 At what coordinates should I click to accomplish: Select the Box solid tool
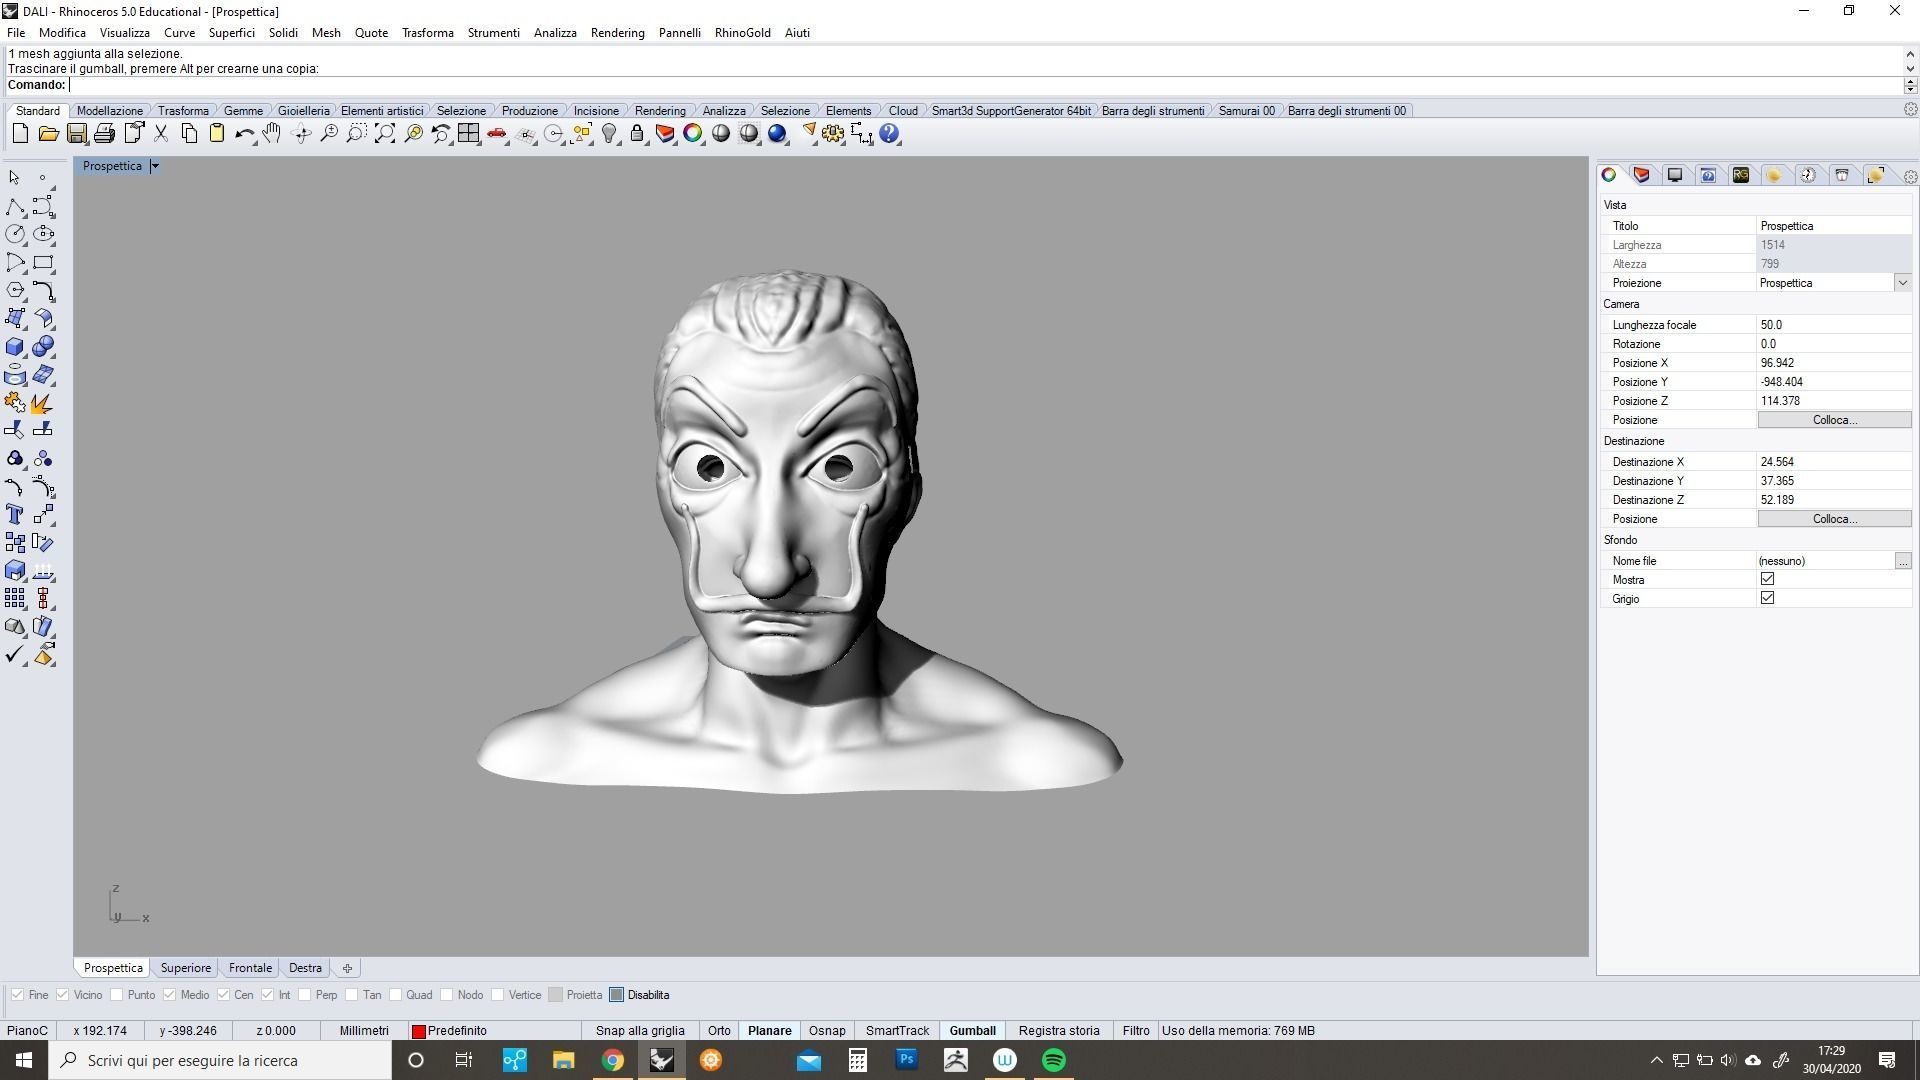coord(15,347)
